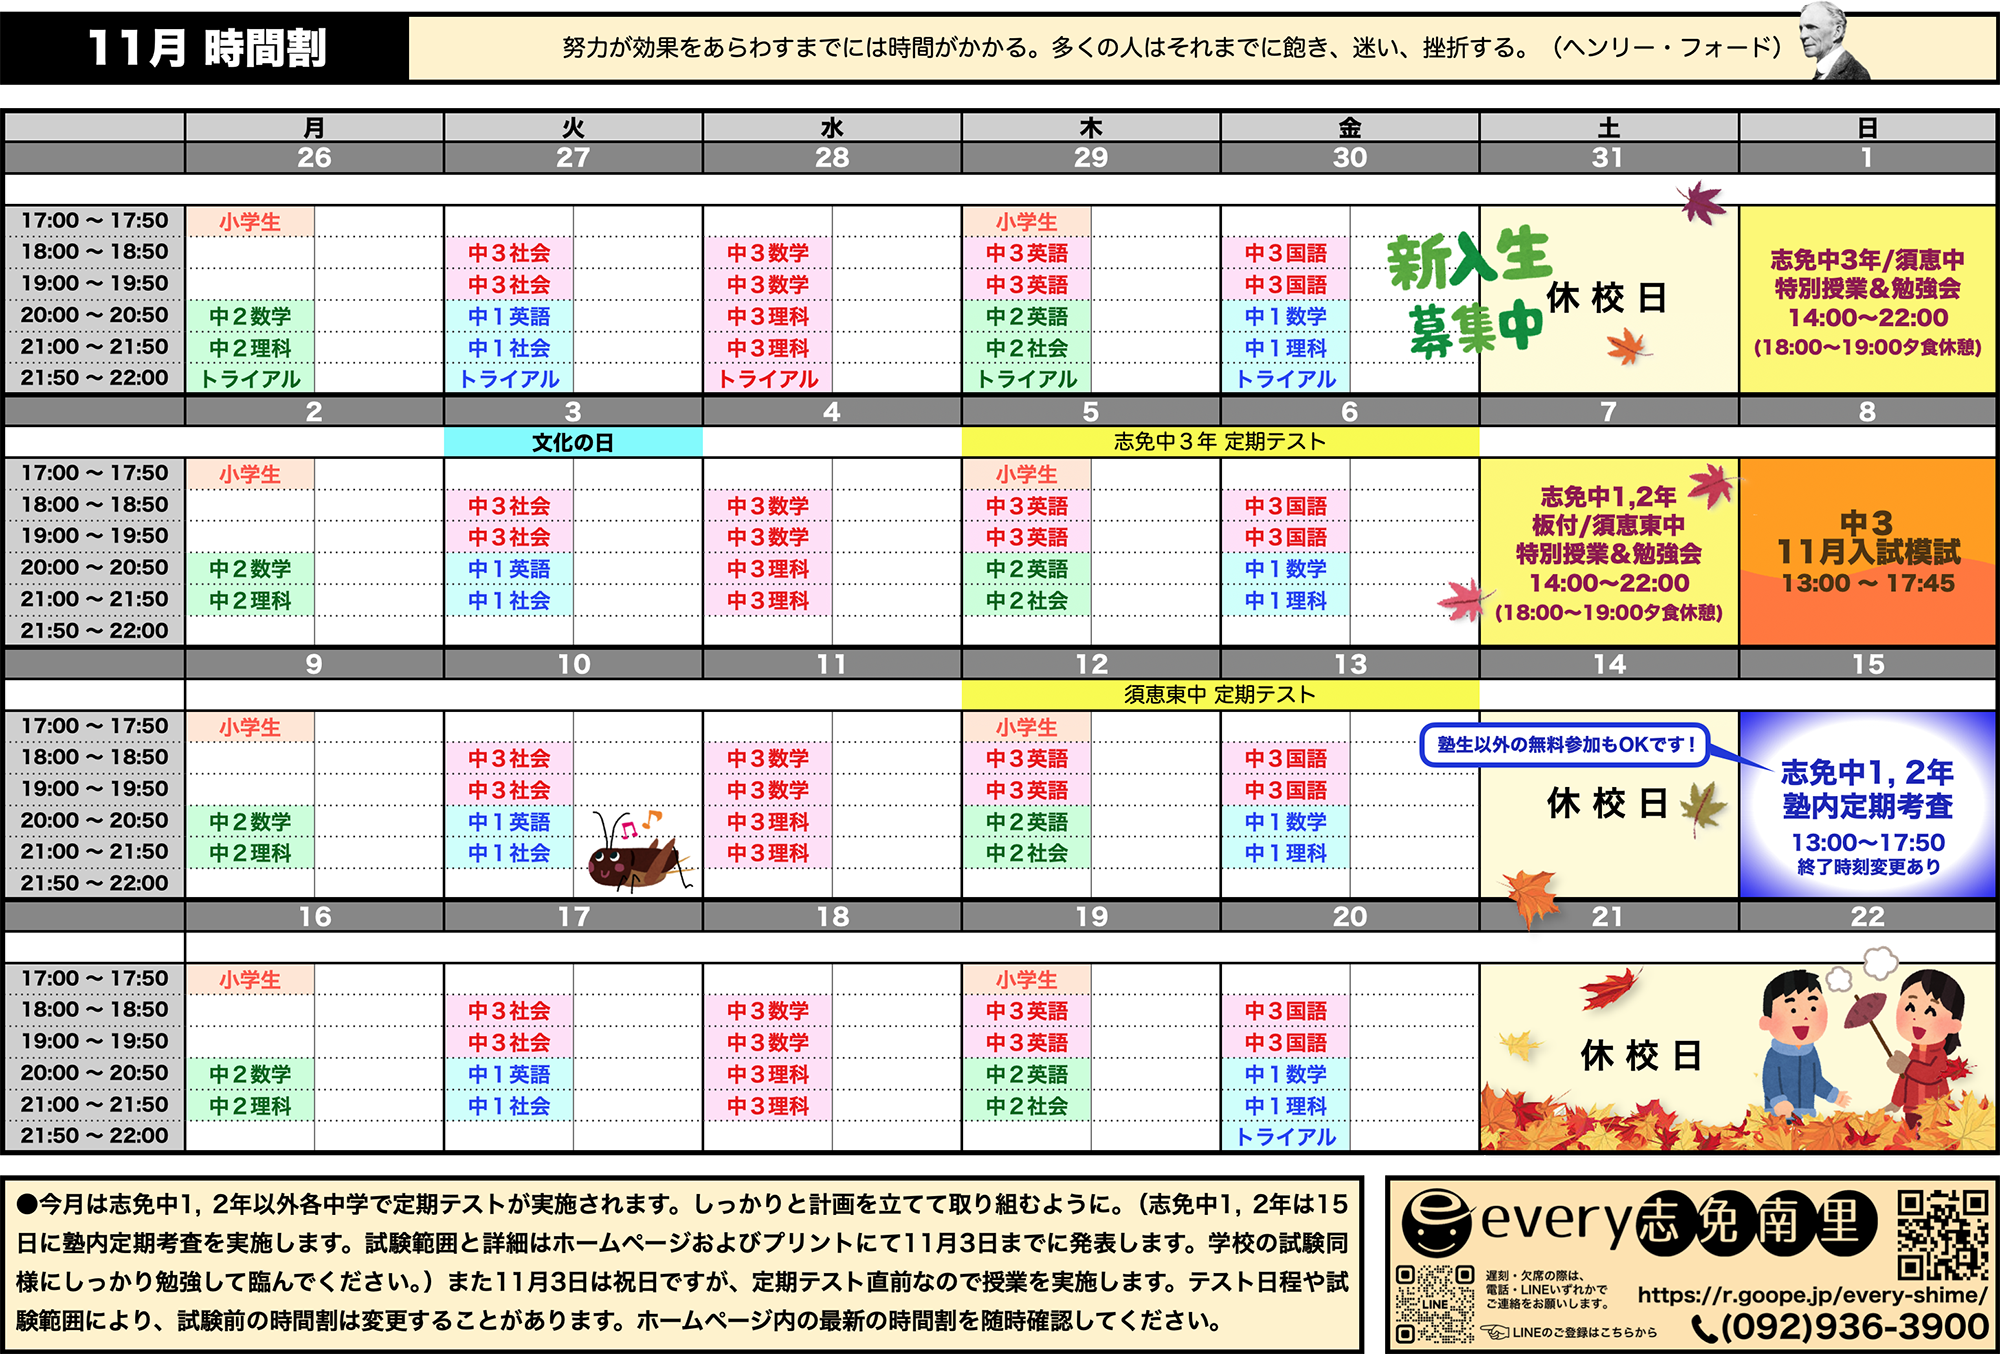The width and height of the screenshot is (2000, 1354).
Task: Click 中1数学 cell on Friday 13
Action: 1286,821
